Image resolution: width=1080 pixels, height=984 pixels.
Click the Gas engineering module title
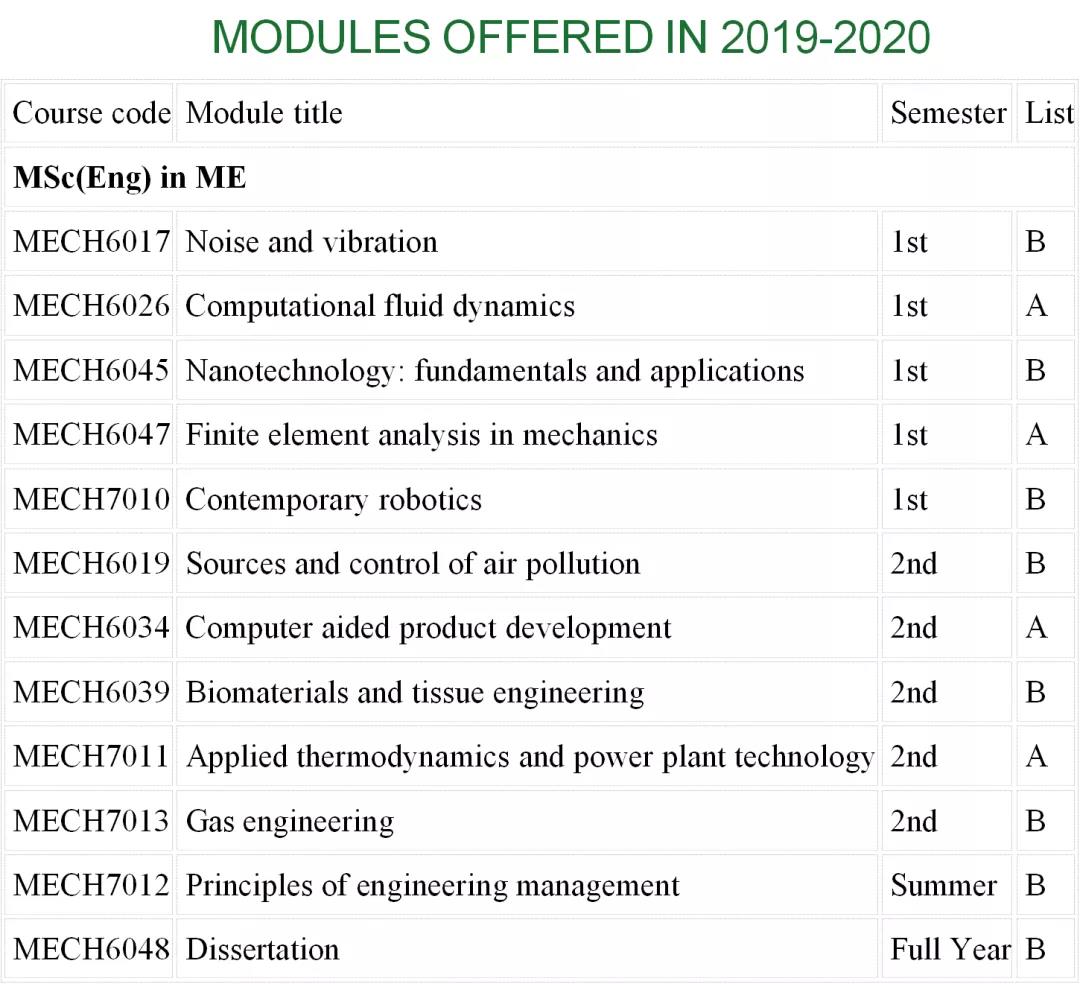[289, 821]
